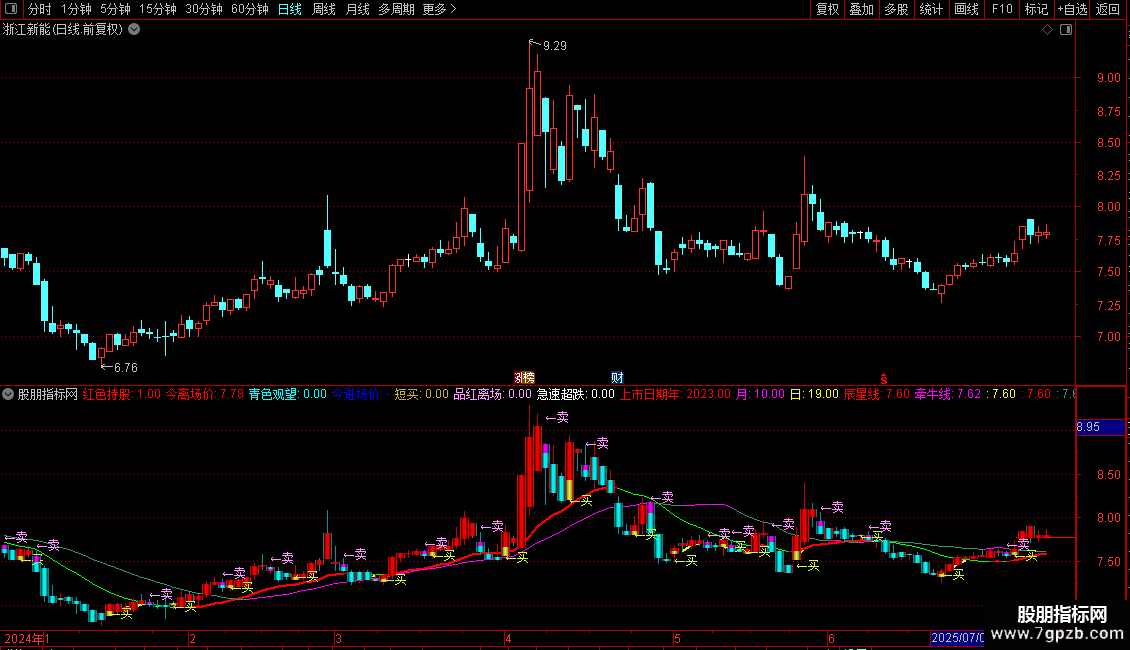Click the 9.29 high price label

(x=554, y=45)
